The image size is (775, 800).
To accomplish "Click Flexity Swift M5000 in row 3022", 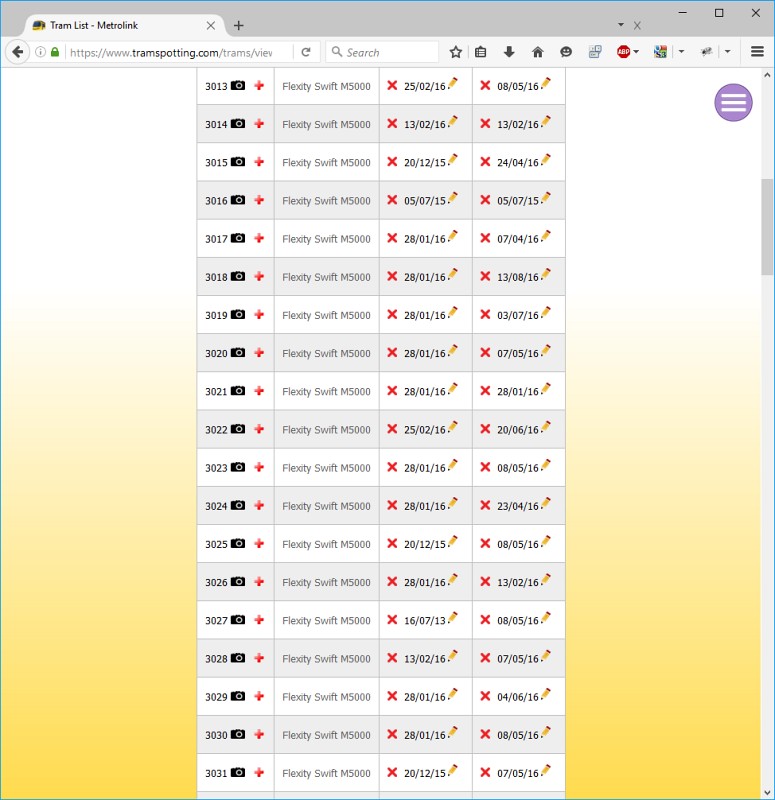I will [x=326, y=430].
